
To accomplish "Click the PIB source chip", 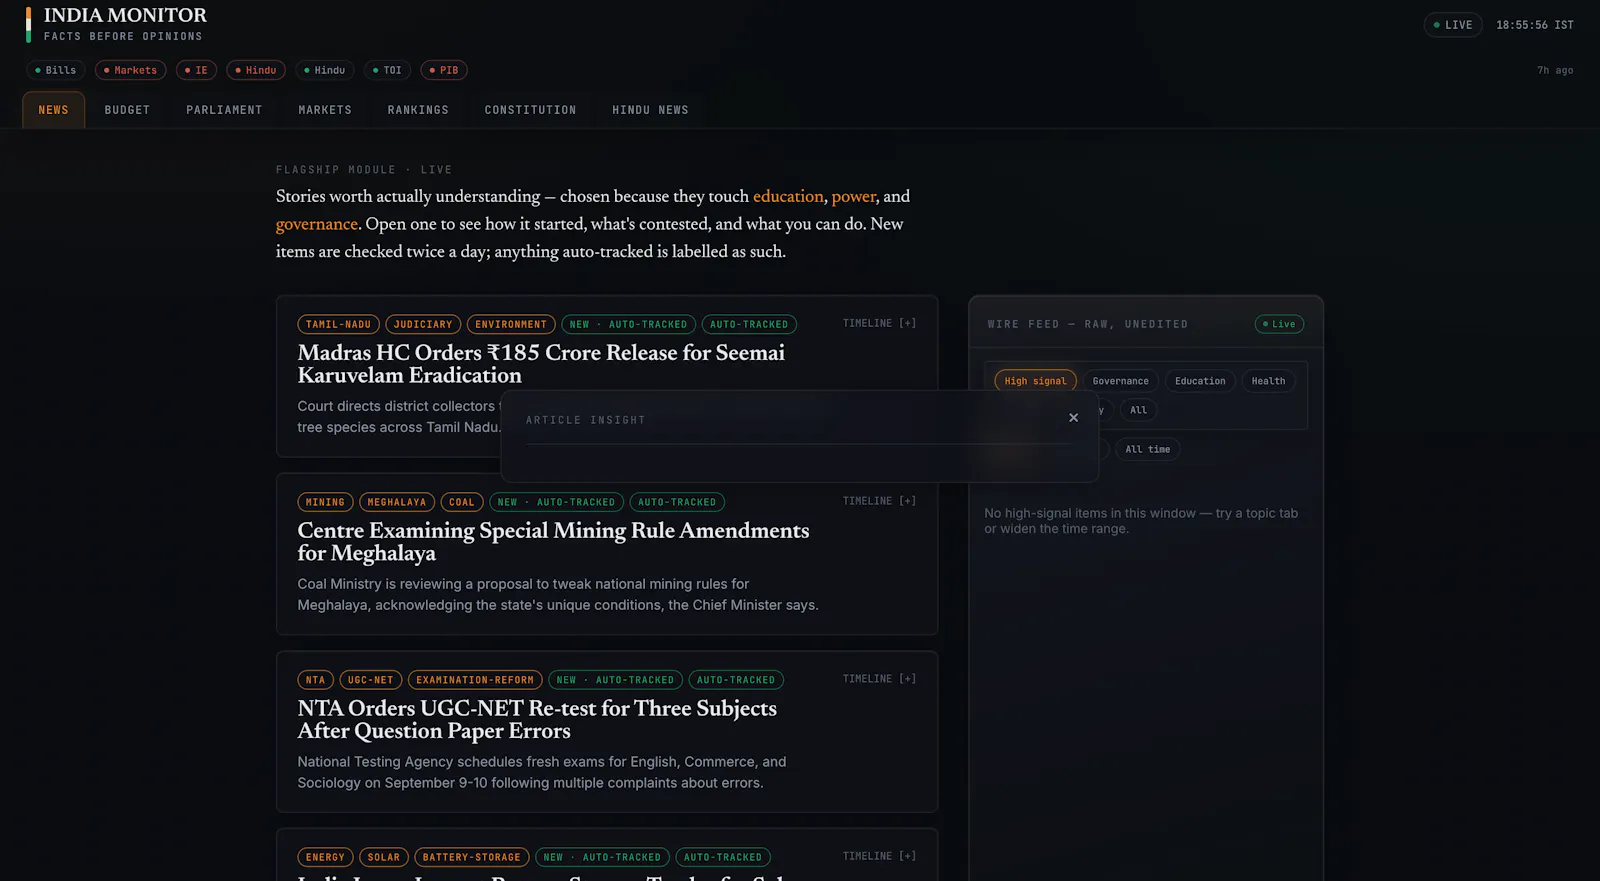I will [444, 70].
